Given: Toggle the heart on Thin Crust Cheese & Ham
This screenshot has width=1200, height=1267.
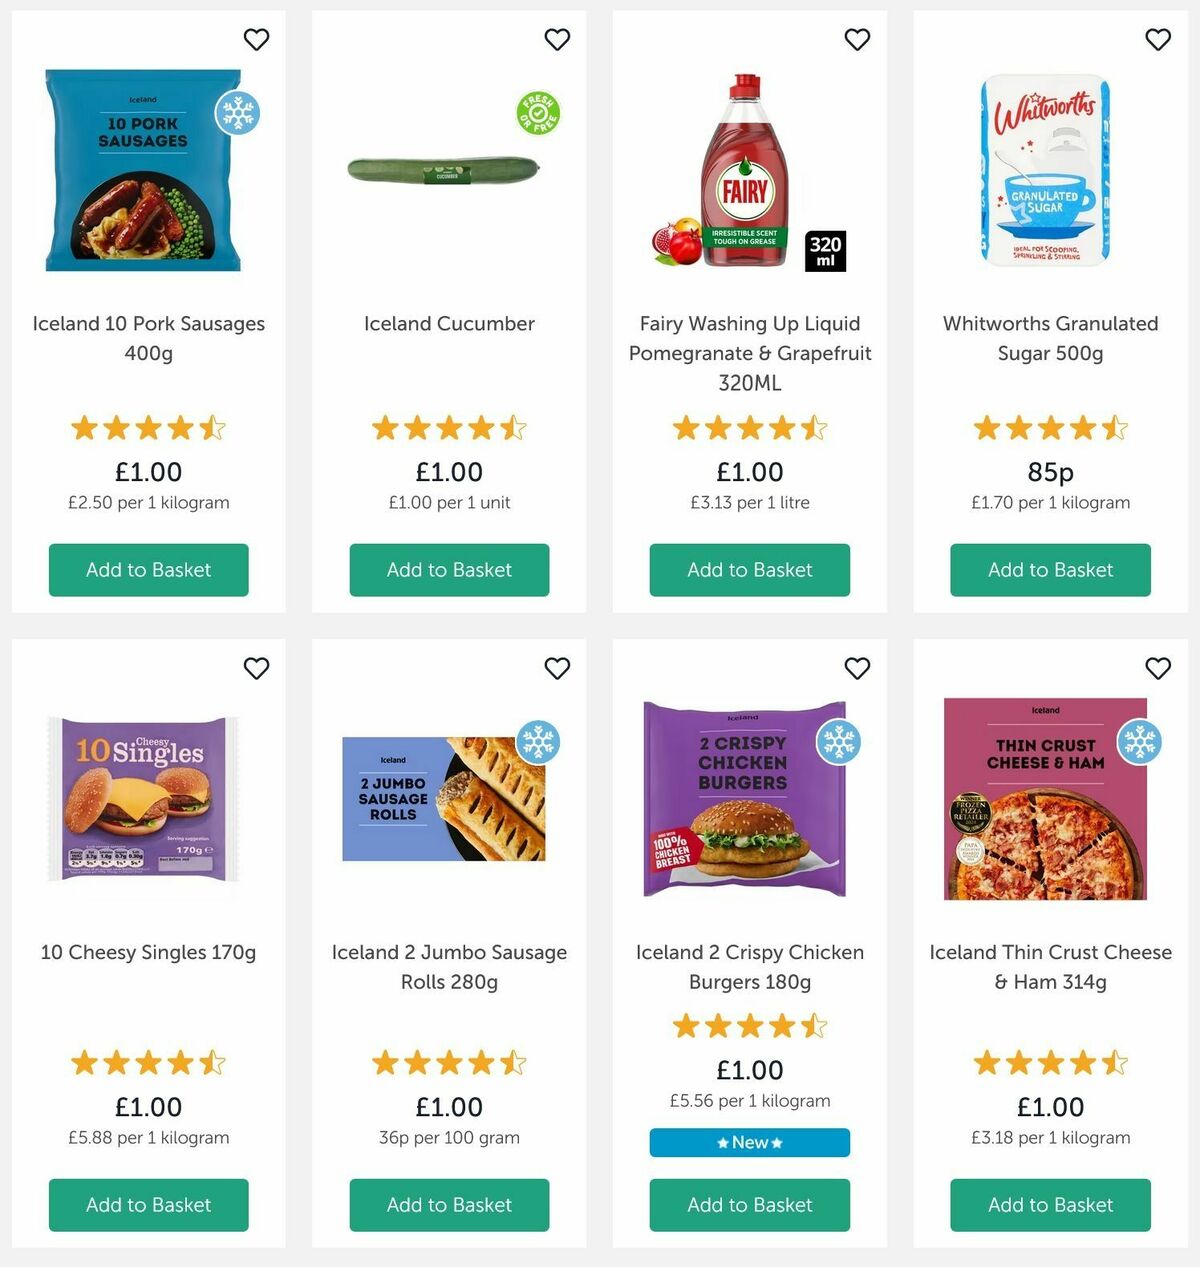Looking at the screenshot, I should tap(1158, 668).
